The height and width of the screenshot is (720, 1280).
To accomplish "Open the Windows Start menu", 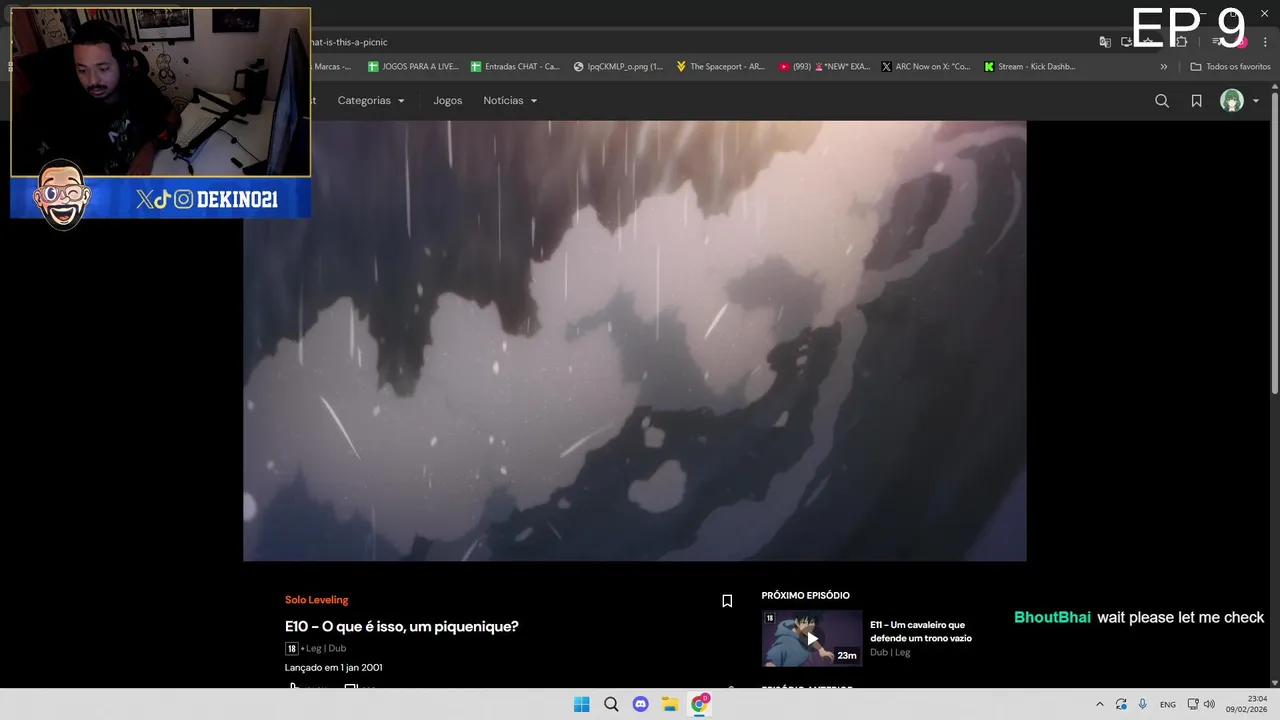I will point(581,704).
